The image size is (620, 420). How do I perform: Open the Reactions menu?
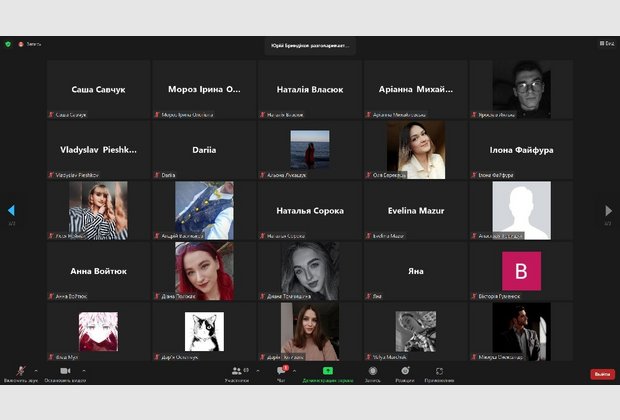(405, 371)
